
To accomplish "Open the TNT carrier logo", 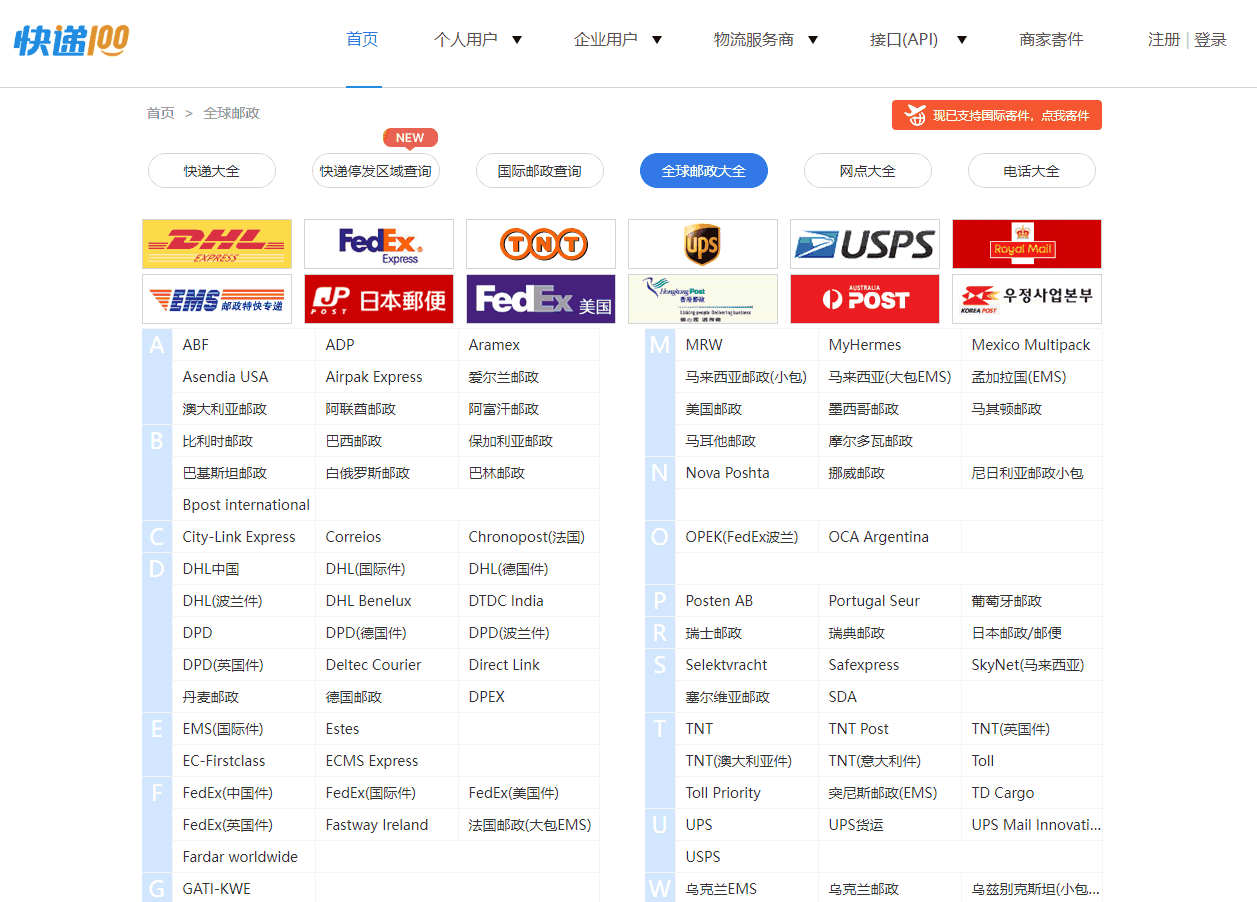I will (x=540, y=243).
